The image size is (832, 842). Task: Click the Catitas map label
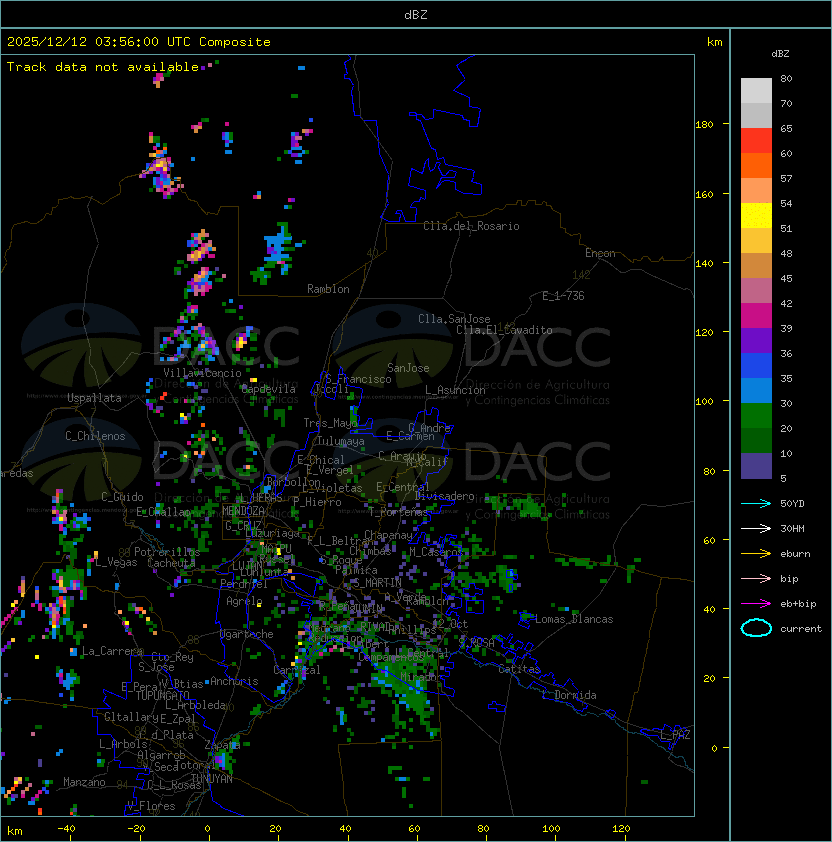(x=519, y=669)
